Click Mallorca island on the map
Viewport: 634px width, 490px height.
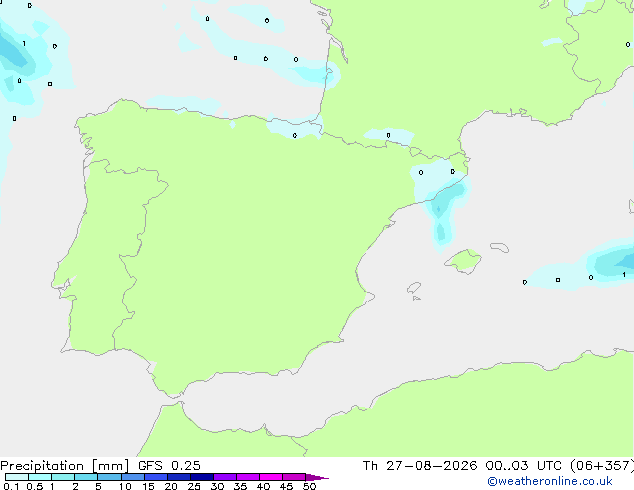463,261
